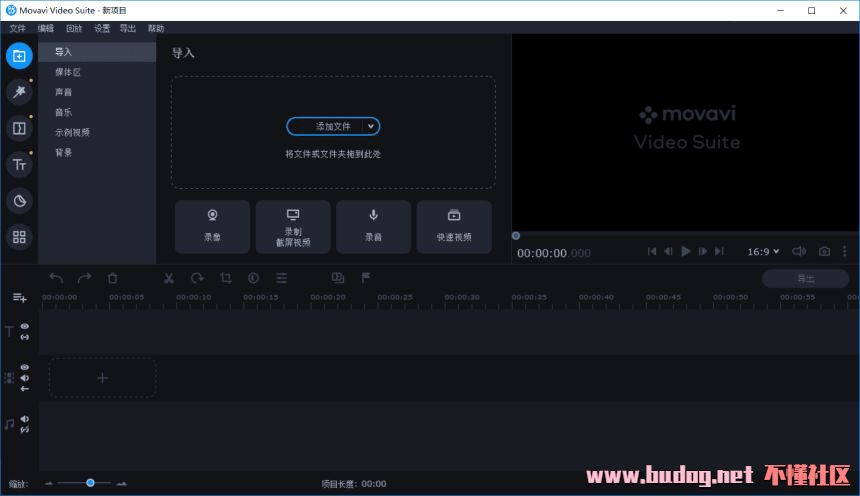Toggle the preview volume speaker icon
The image size is (860, 496).
click(799, 251)
